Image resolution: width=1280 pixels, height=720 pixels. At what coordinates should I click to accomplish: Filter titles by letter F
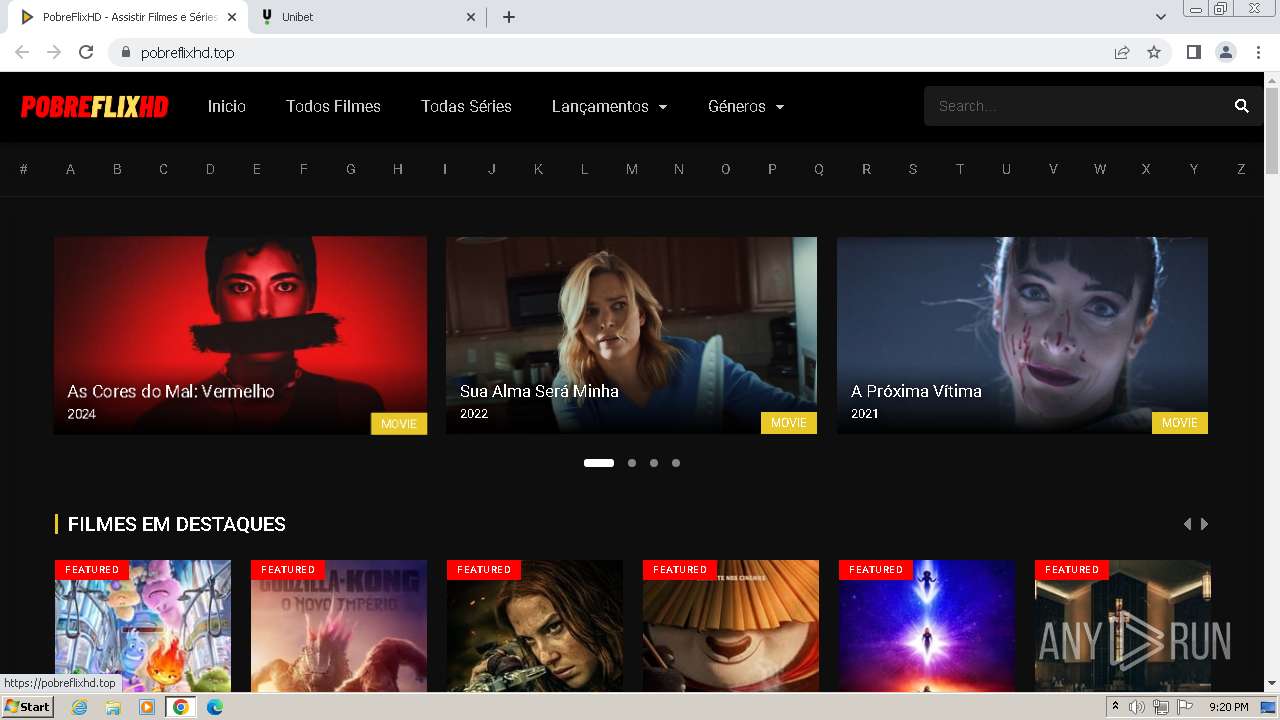click(x=303, y=169)
